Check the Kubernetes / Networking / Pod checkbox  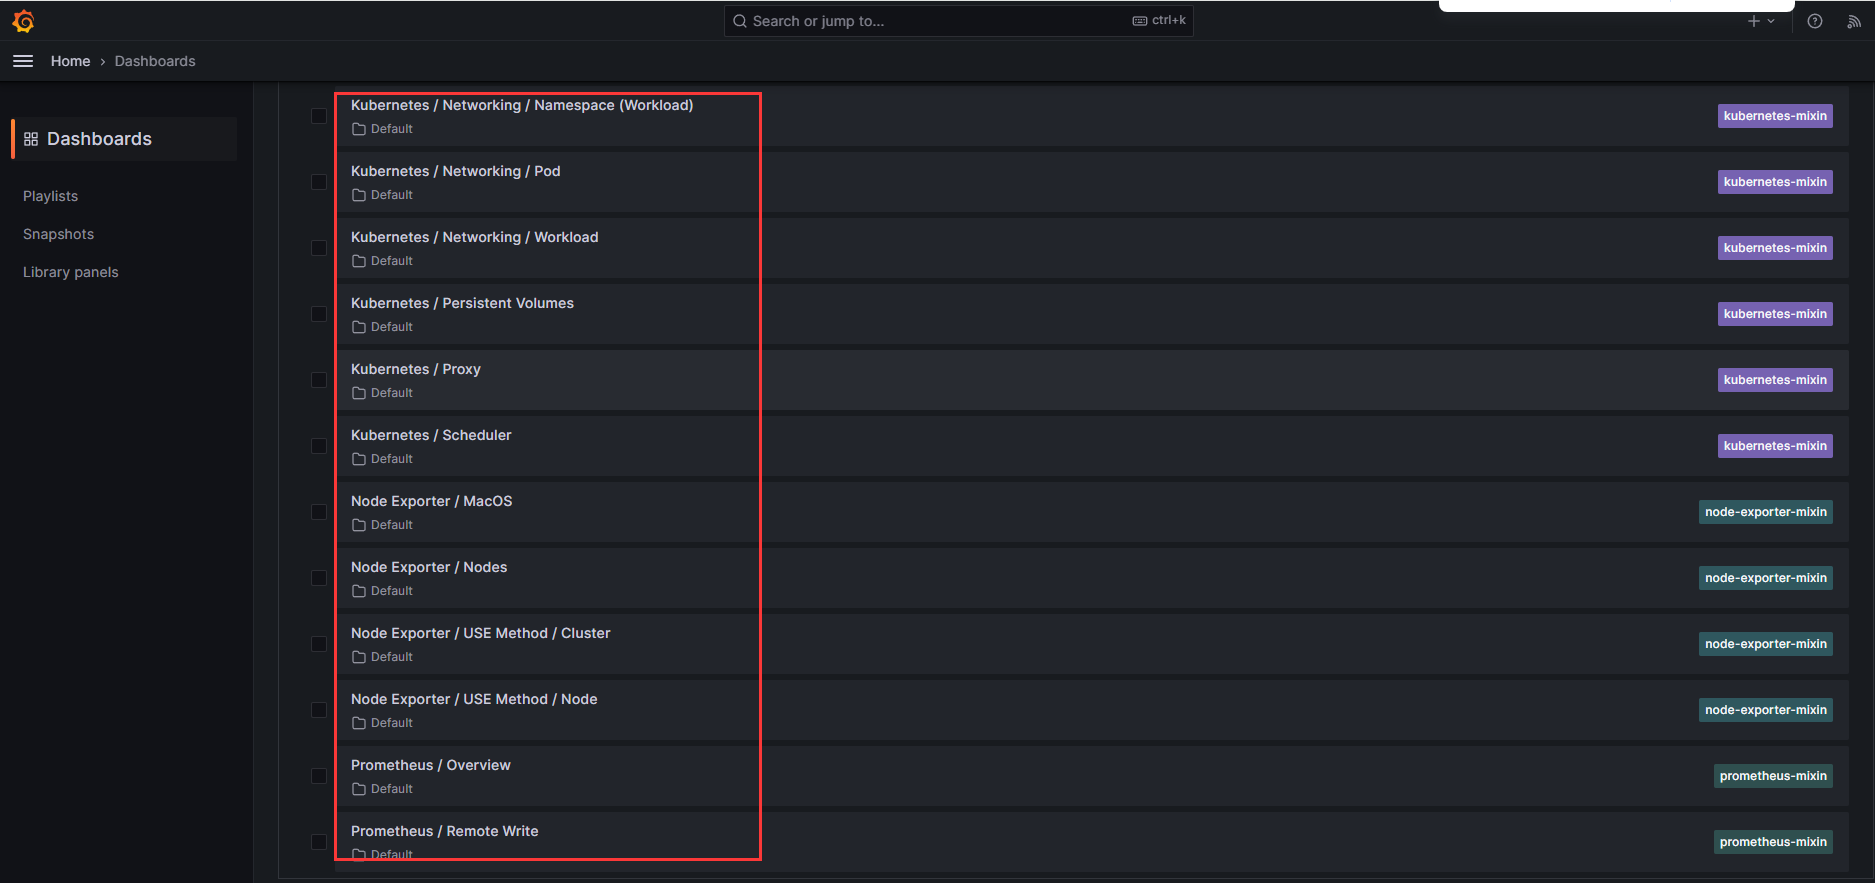tap(319, 182)
